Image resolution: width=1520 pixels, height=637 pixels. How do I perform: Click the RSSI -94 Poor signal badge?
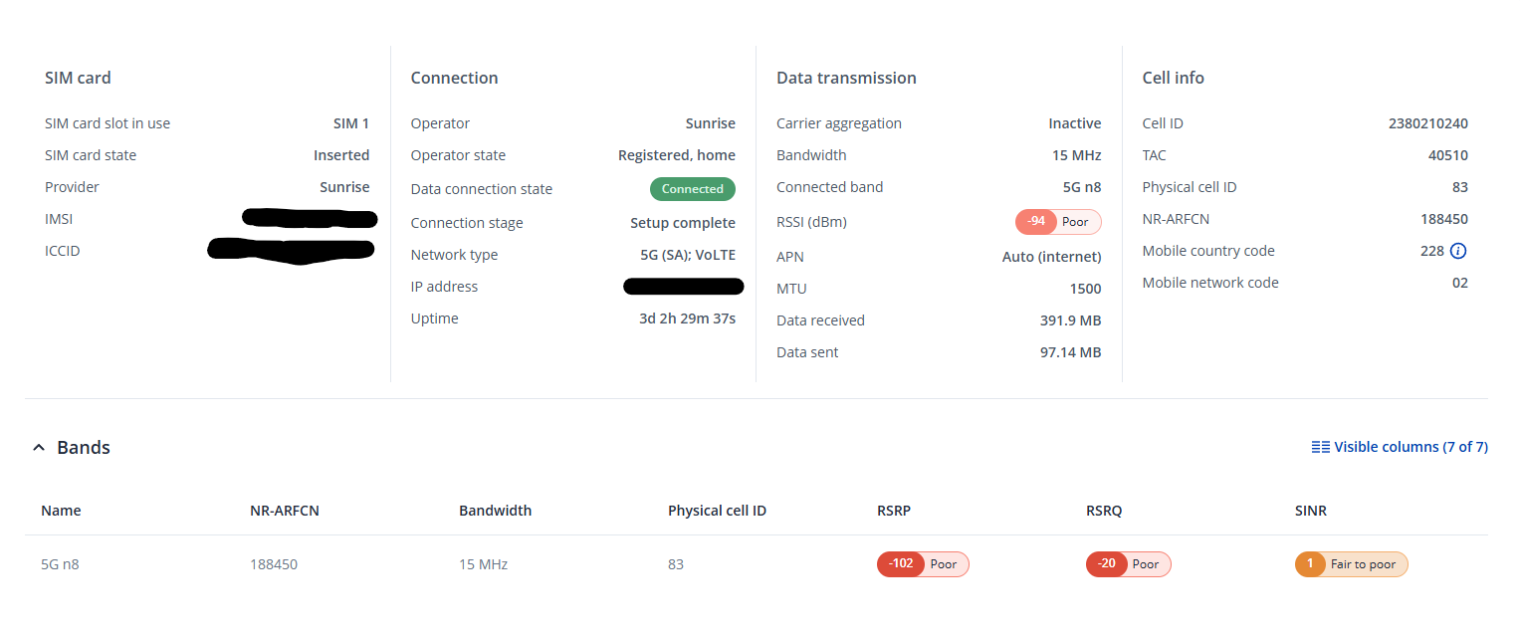tap(1058, 222)
